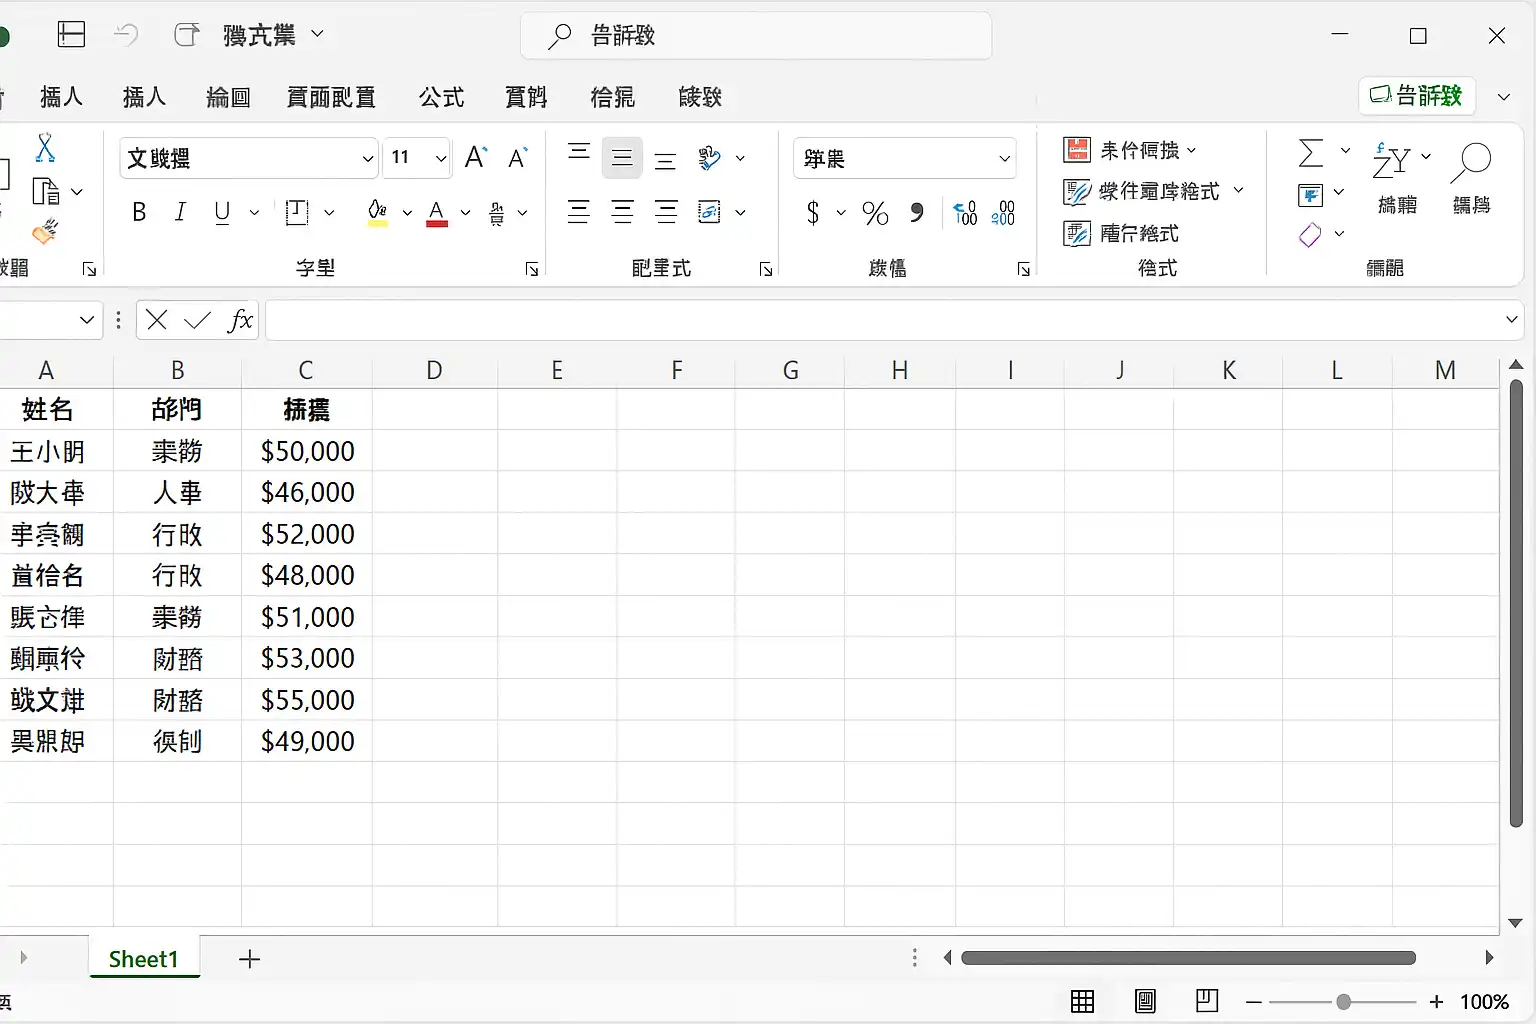
Task: Expand the number format dropdown
Action: [x=1004, y=159]
